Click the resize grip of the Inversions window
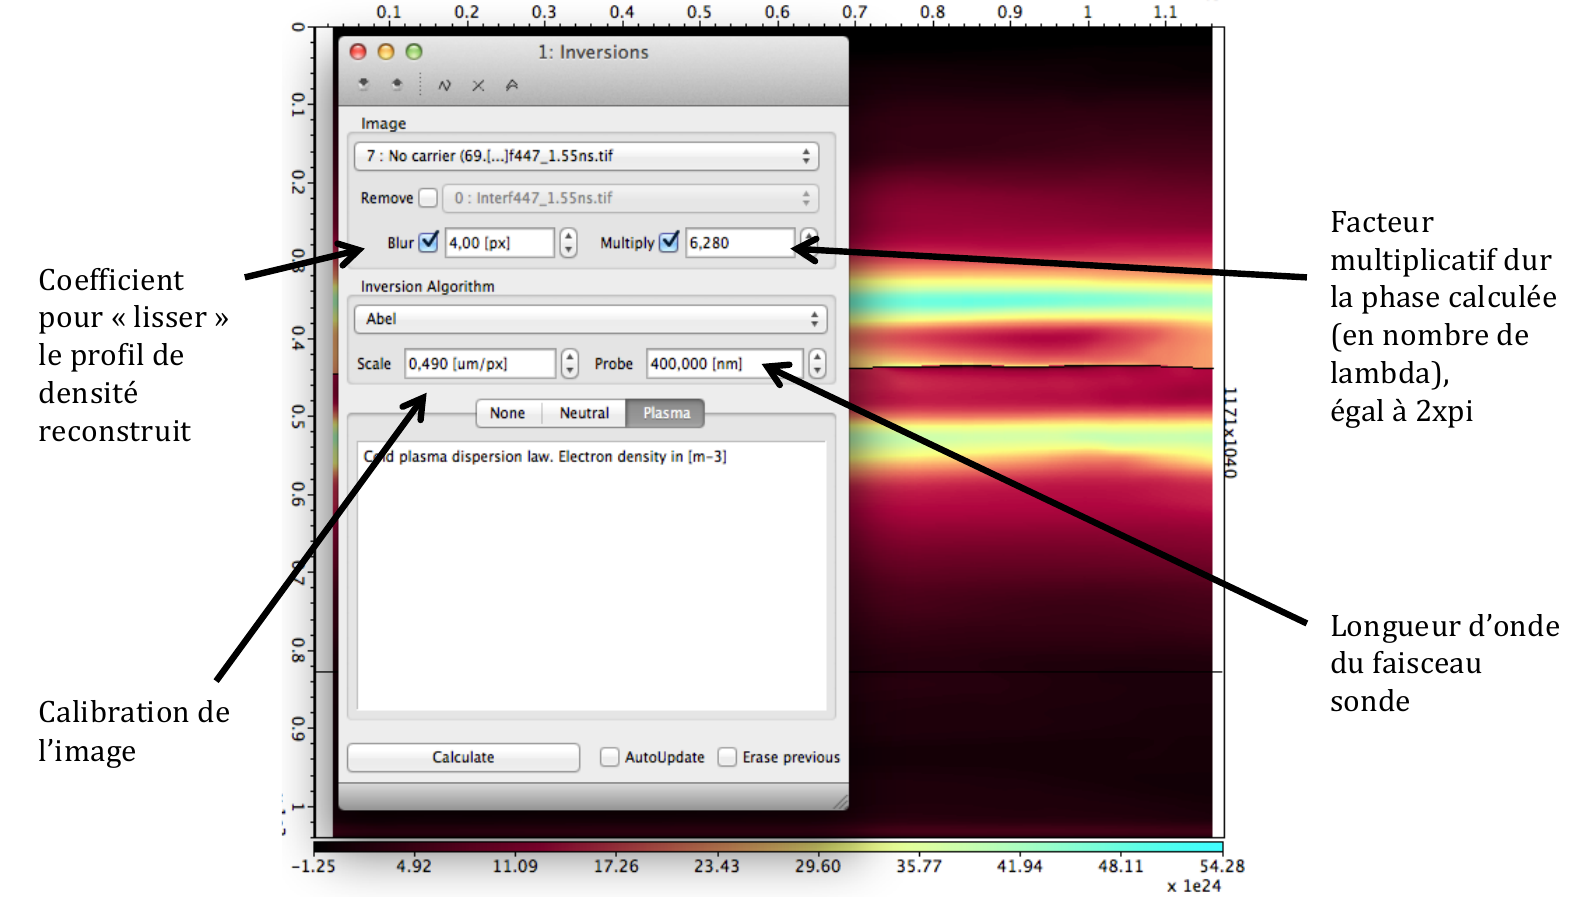This screenshot has width=1588, height=910. [x=840, y=801]
